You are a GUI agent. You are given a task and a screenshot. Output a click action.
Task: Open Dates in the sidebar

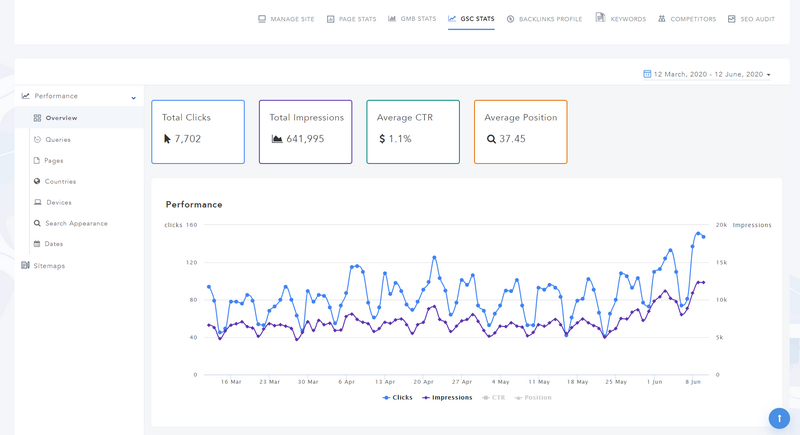pos(54,244)
